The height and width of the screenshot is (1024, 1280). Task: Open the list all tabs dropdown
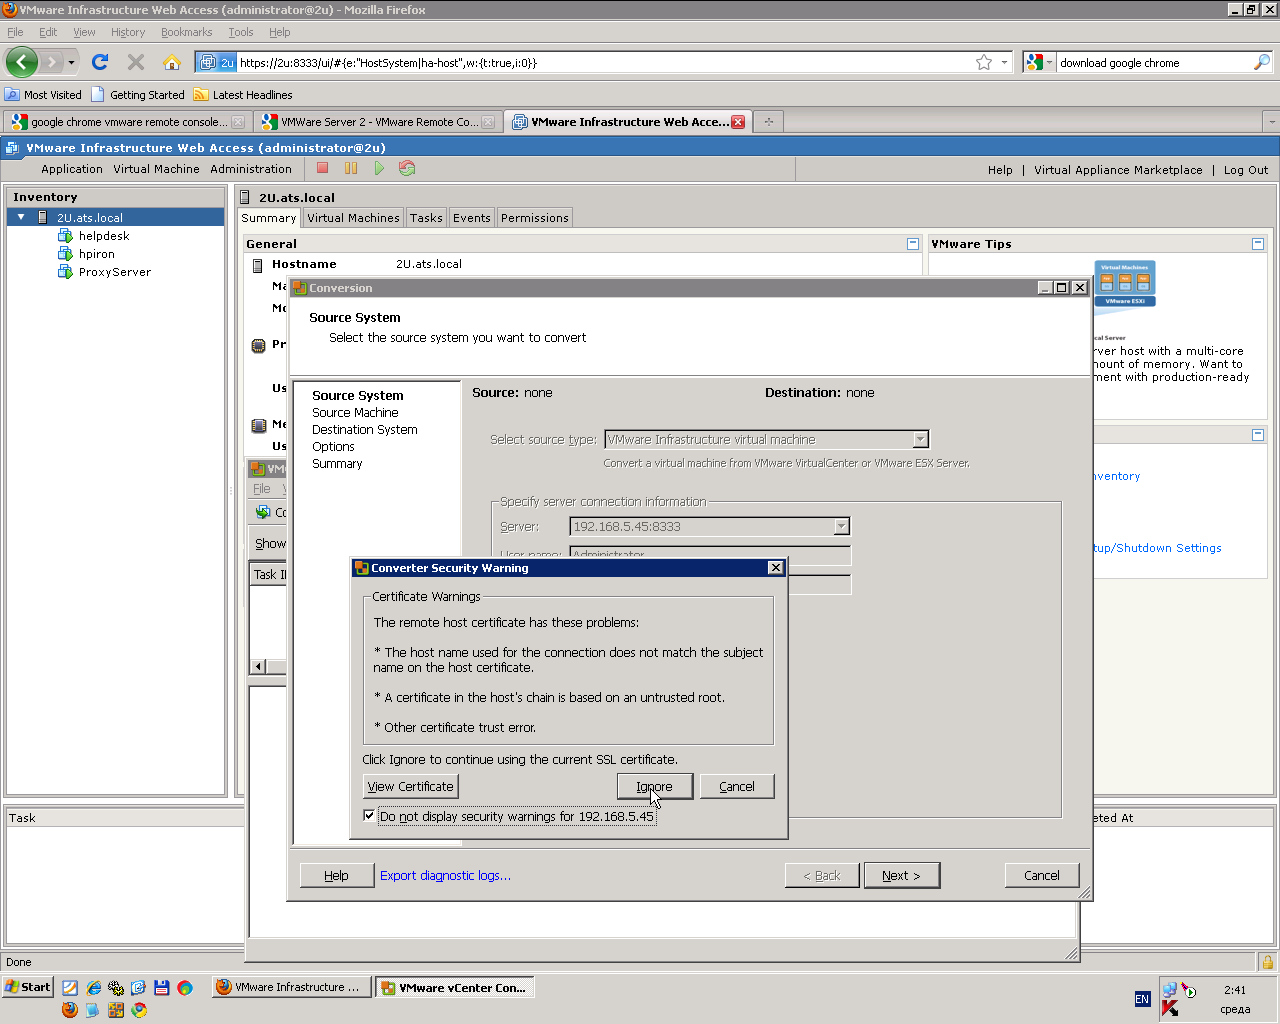[1271, 121]
